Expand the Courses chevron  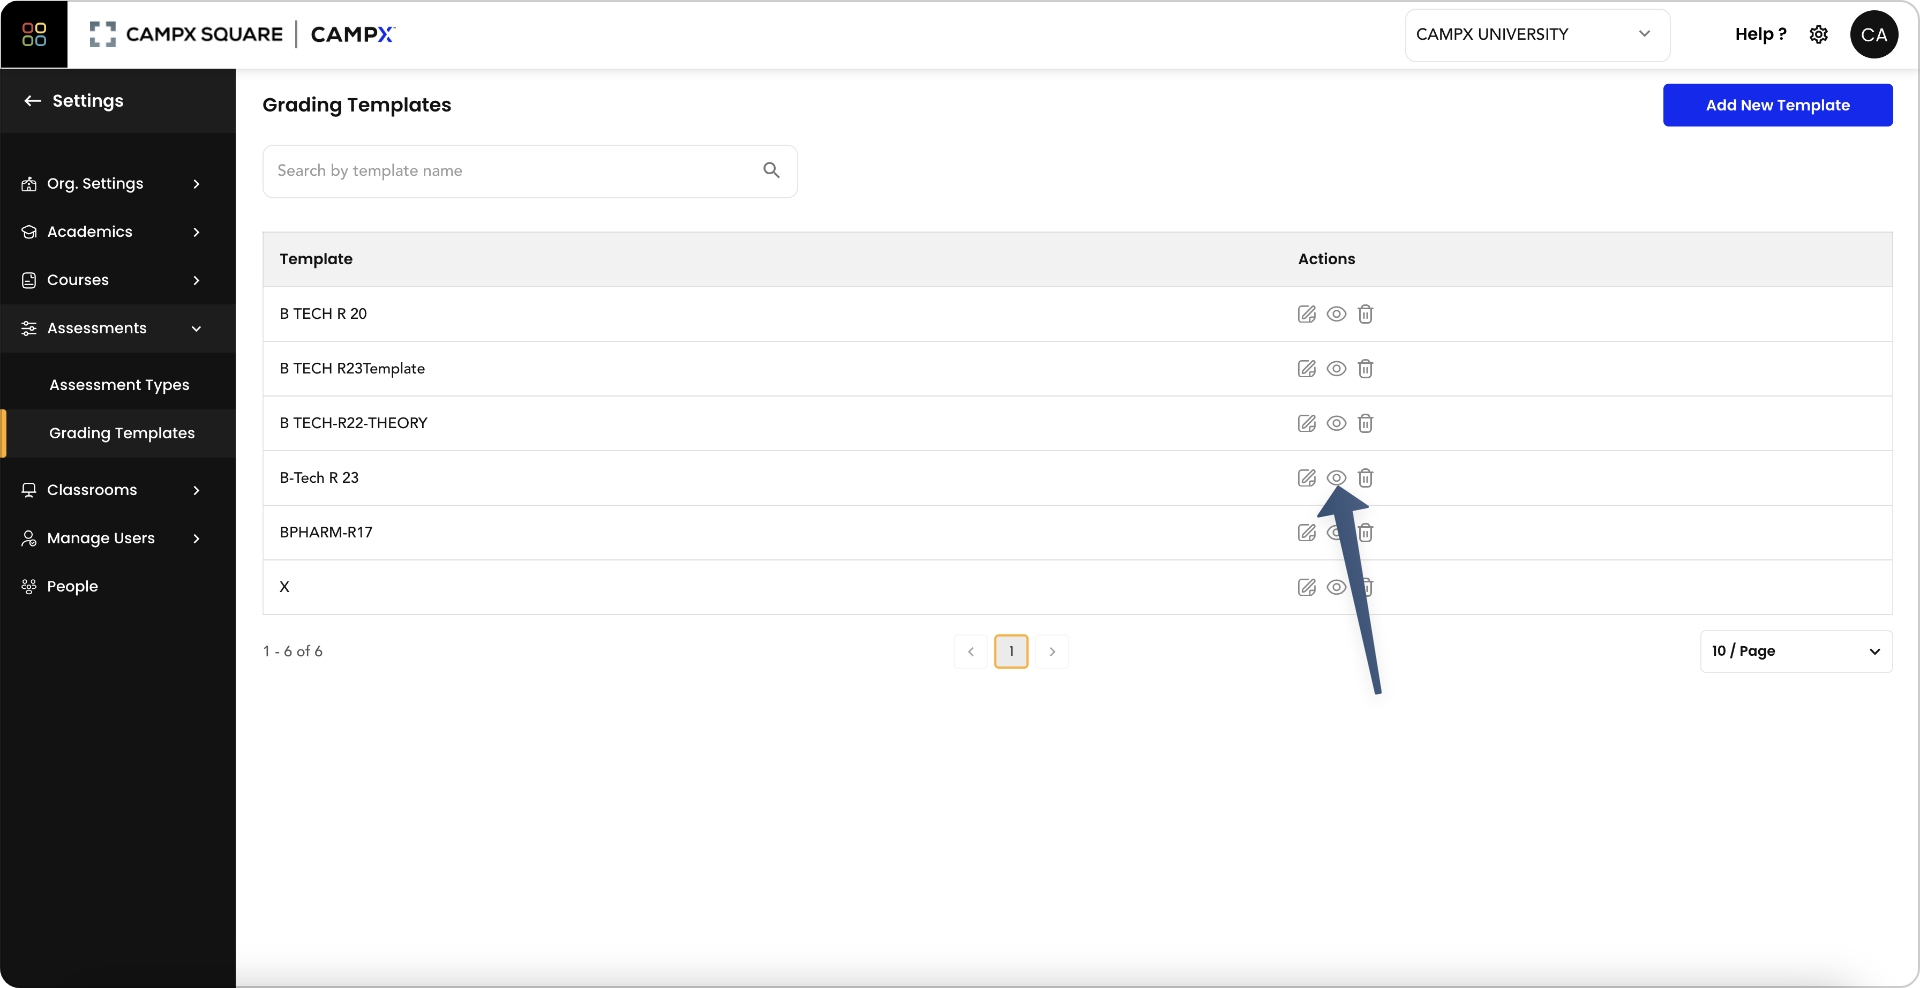coord(196,280)
